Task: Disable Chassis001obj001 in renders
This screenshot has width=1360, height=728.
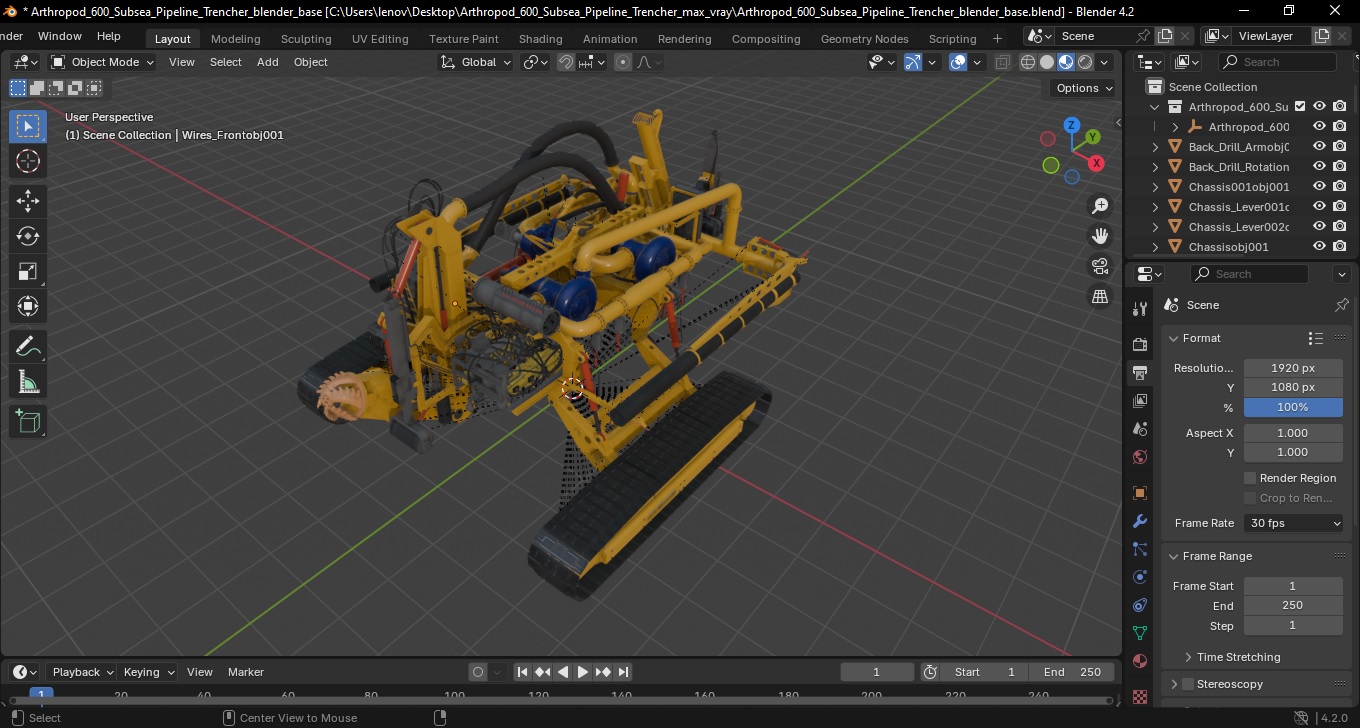Action: pyautogui.click(x=1339, y=186)
